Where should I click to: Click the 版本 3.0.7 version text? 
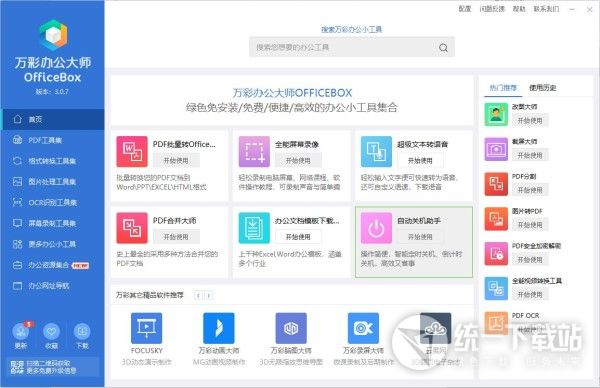[x=52, y=92]
